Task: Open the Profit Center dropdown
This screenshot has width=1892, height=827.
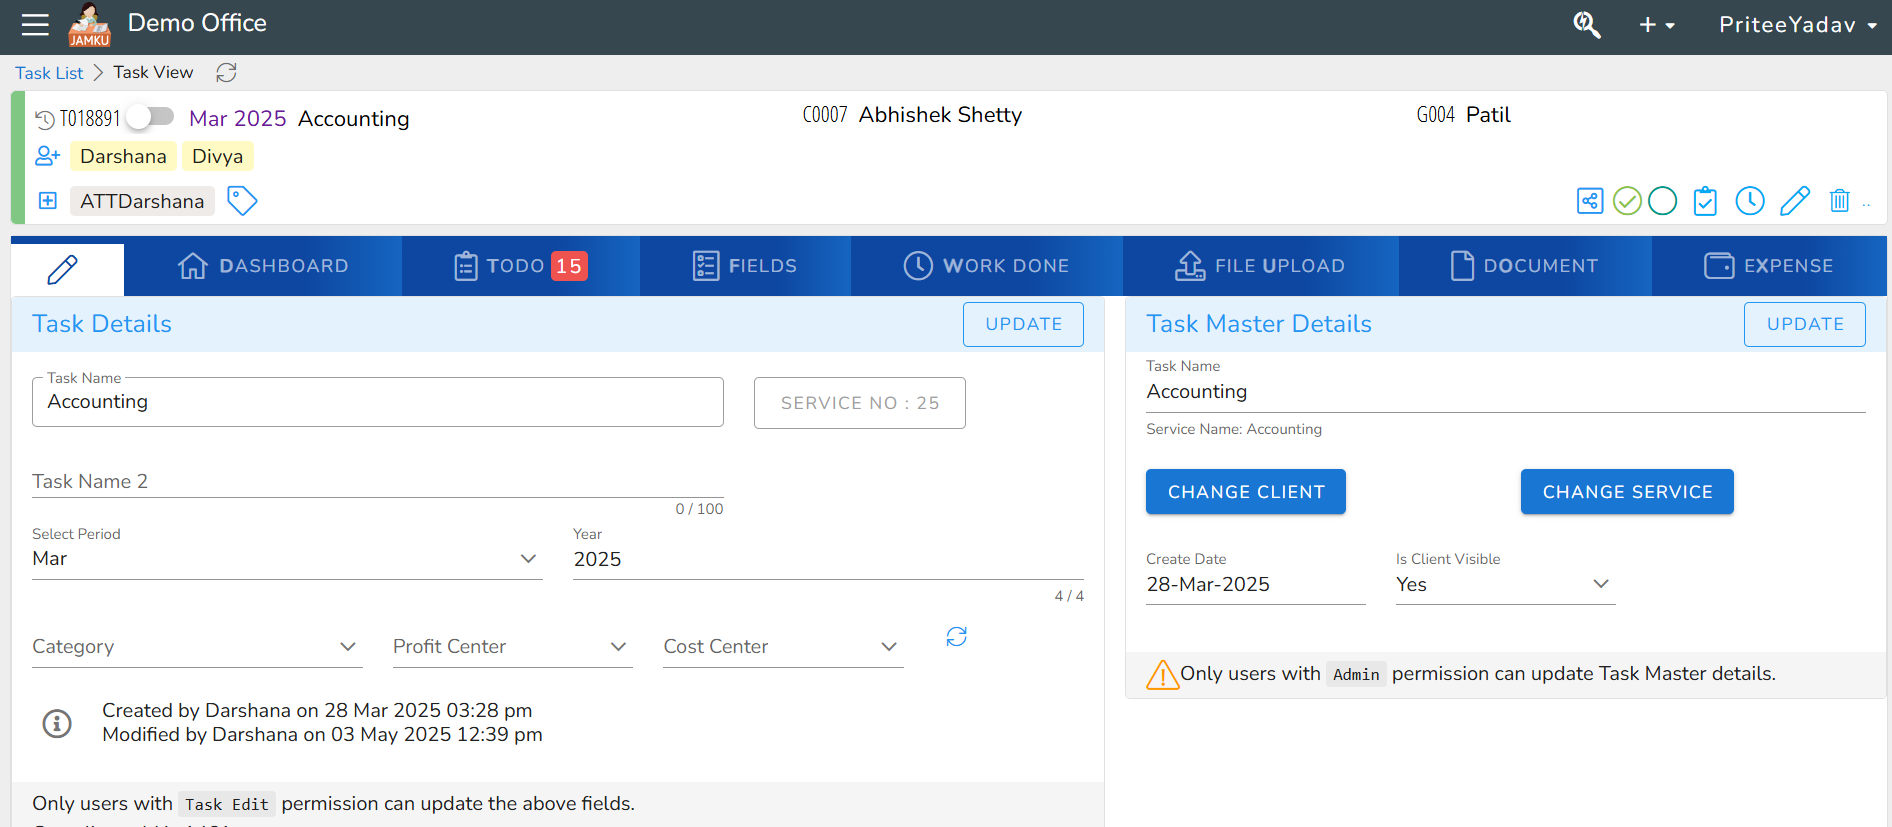Action: point(512,647)
